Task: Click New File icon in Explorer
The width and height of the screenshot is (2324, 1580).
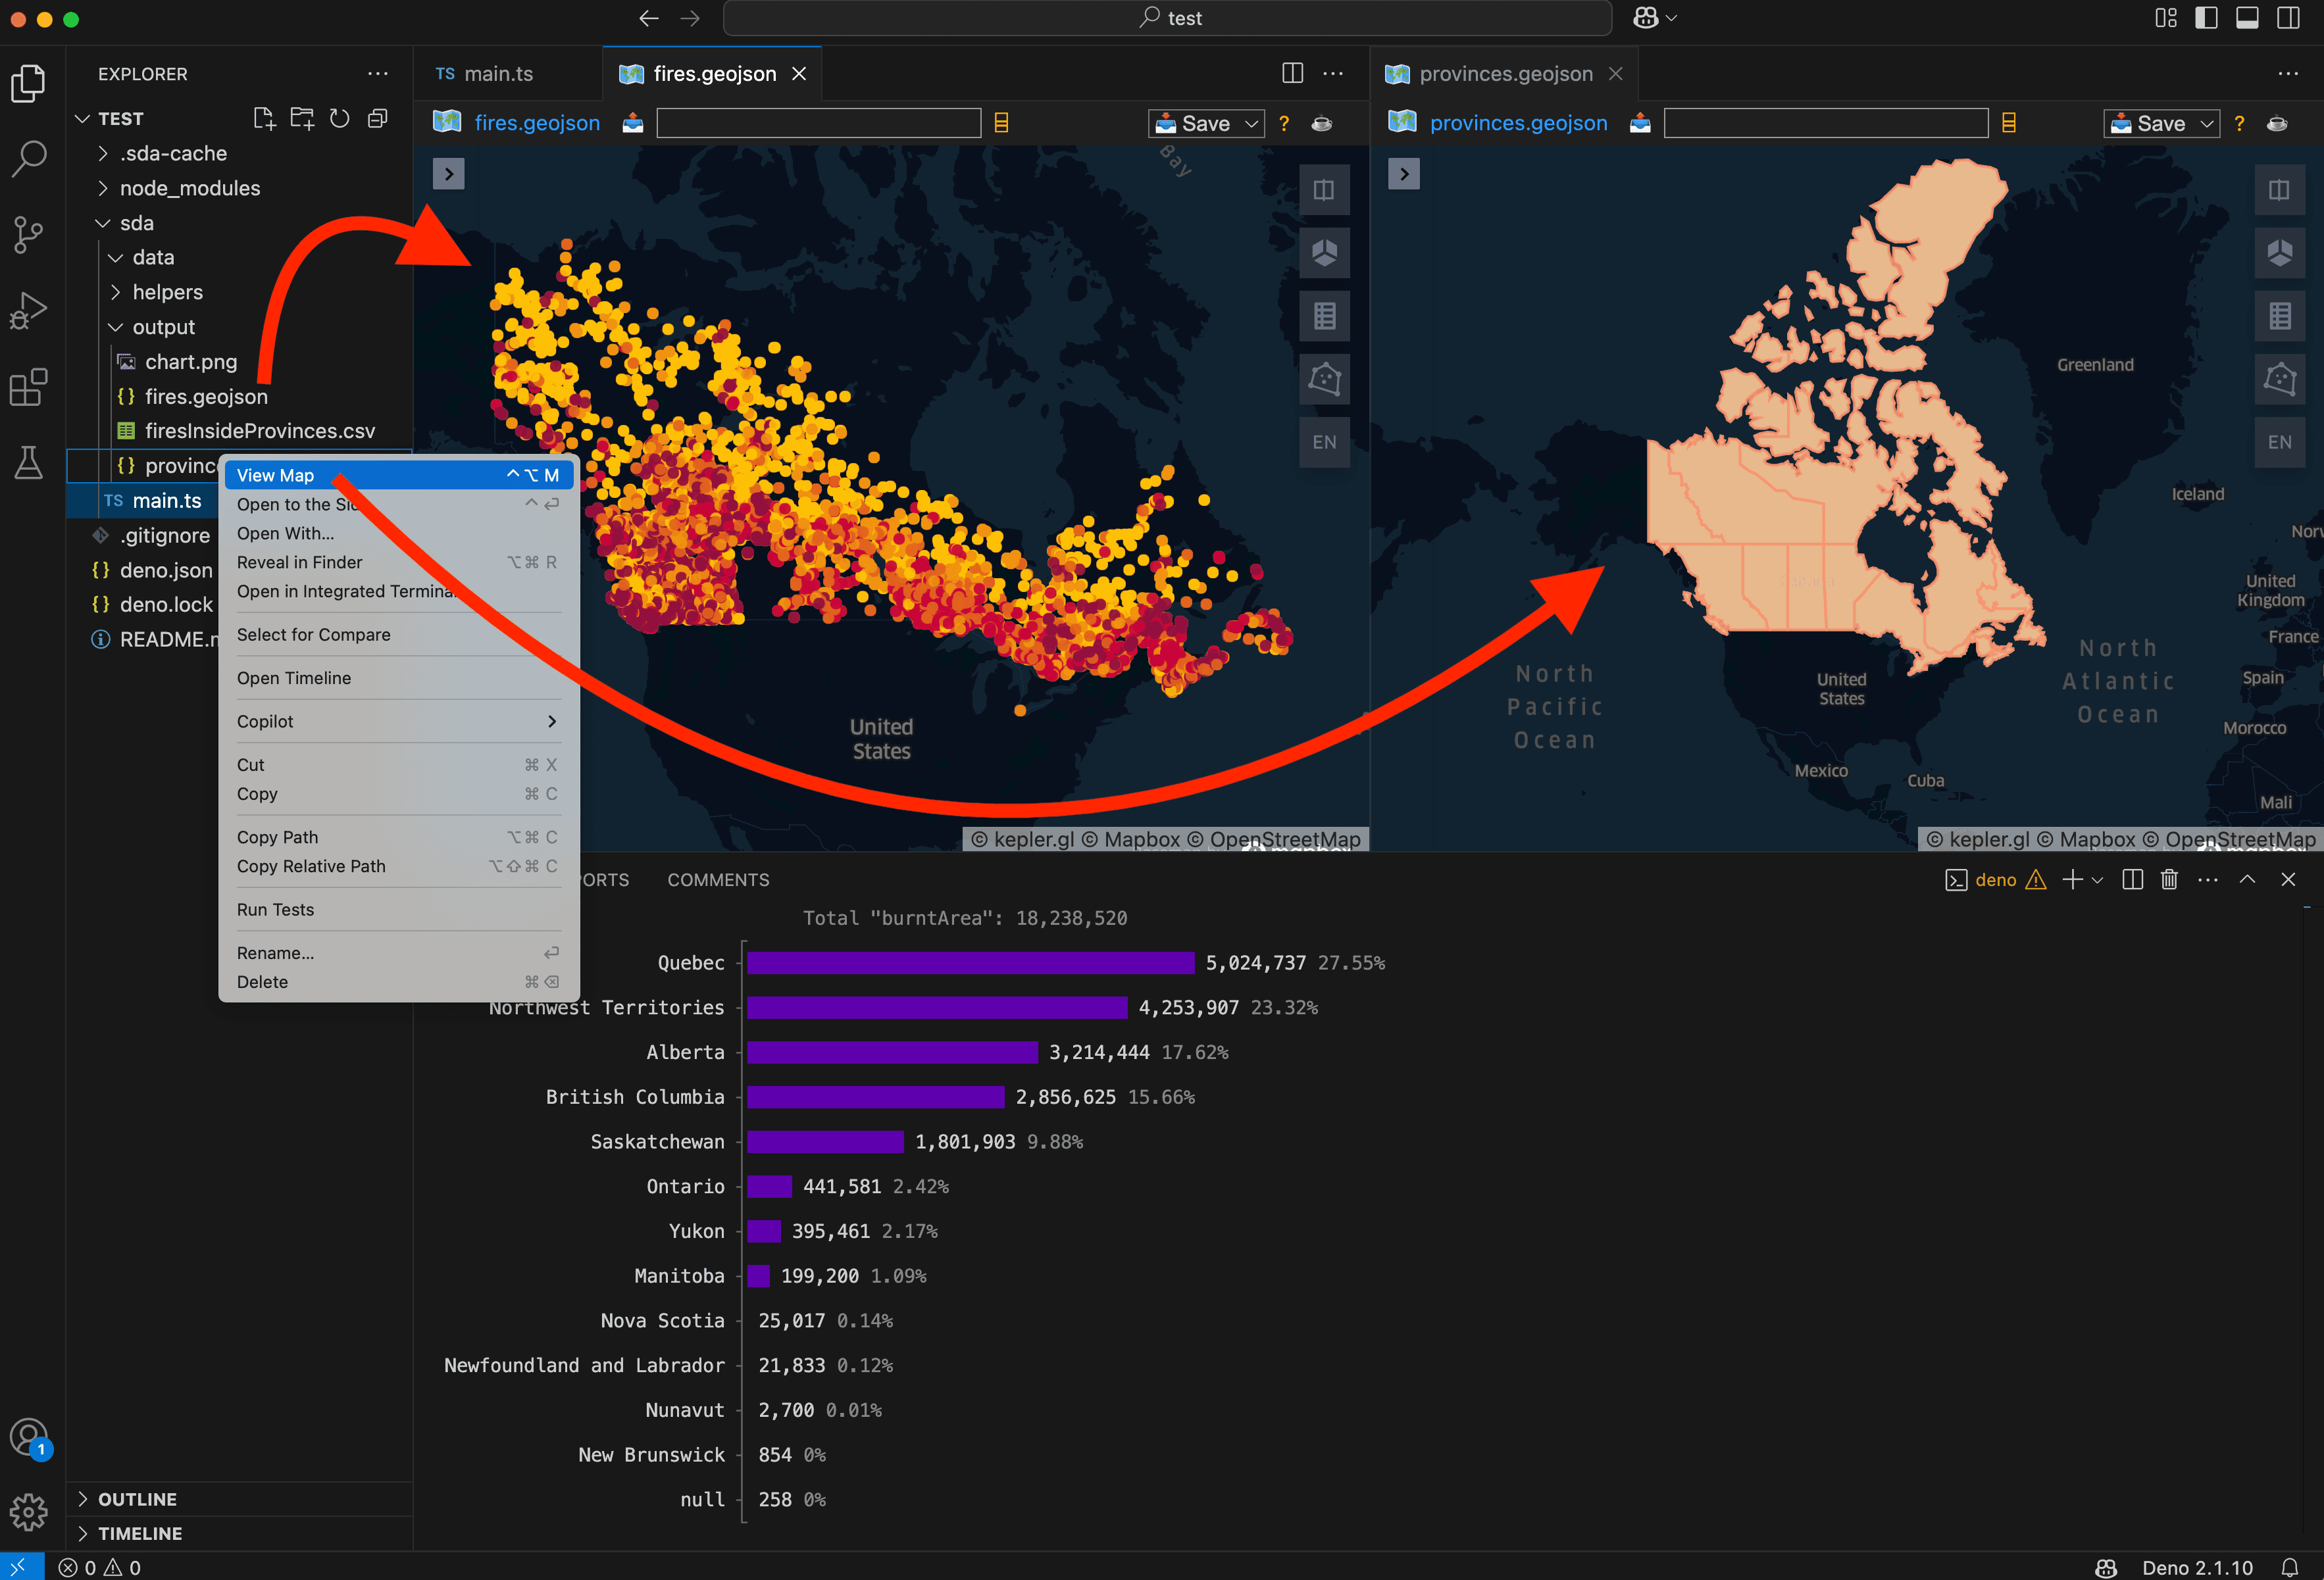Action: [x=264, y=118]
